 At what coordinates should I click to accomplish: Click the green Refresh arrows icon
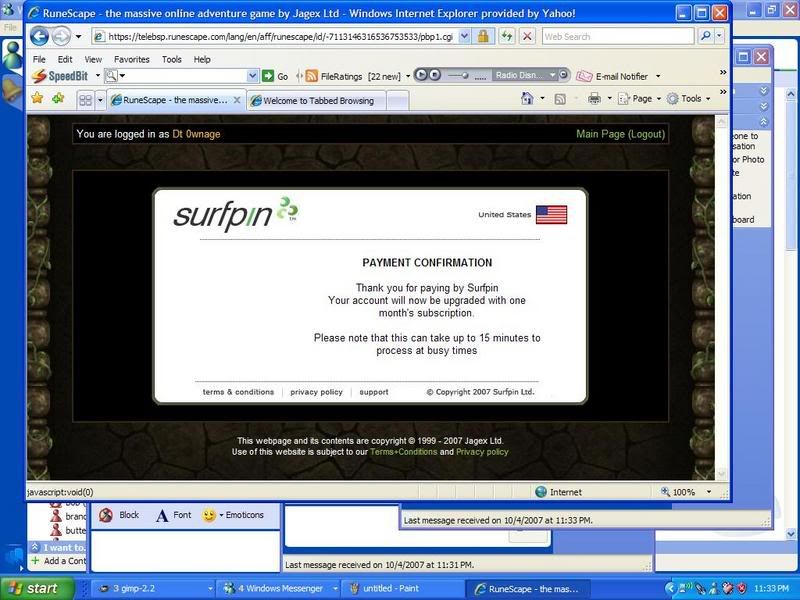click(x=507, y=36)
